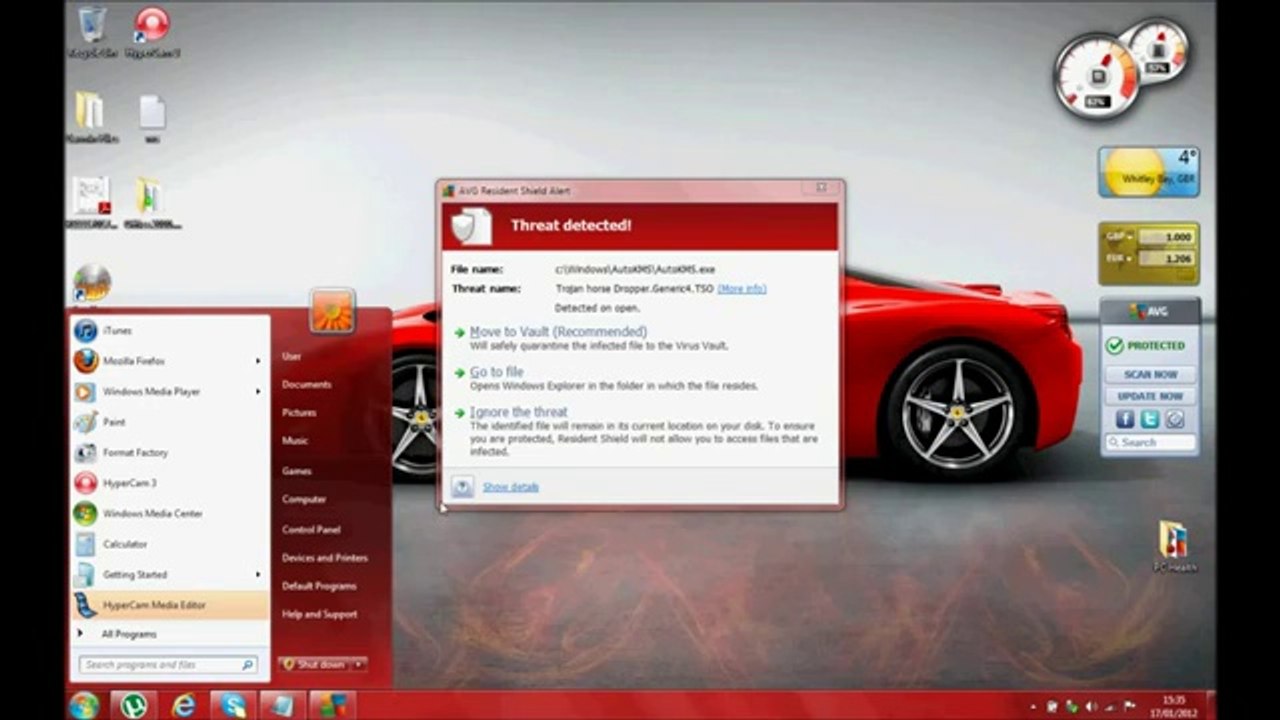Screen dimensions: 1280x720
Task: Open the EUR currency dropdown in gadget
Action: [1117, 259]
